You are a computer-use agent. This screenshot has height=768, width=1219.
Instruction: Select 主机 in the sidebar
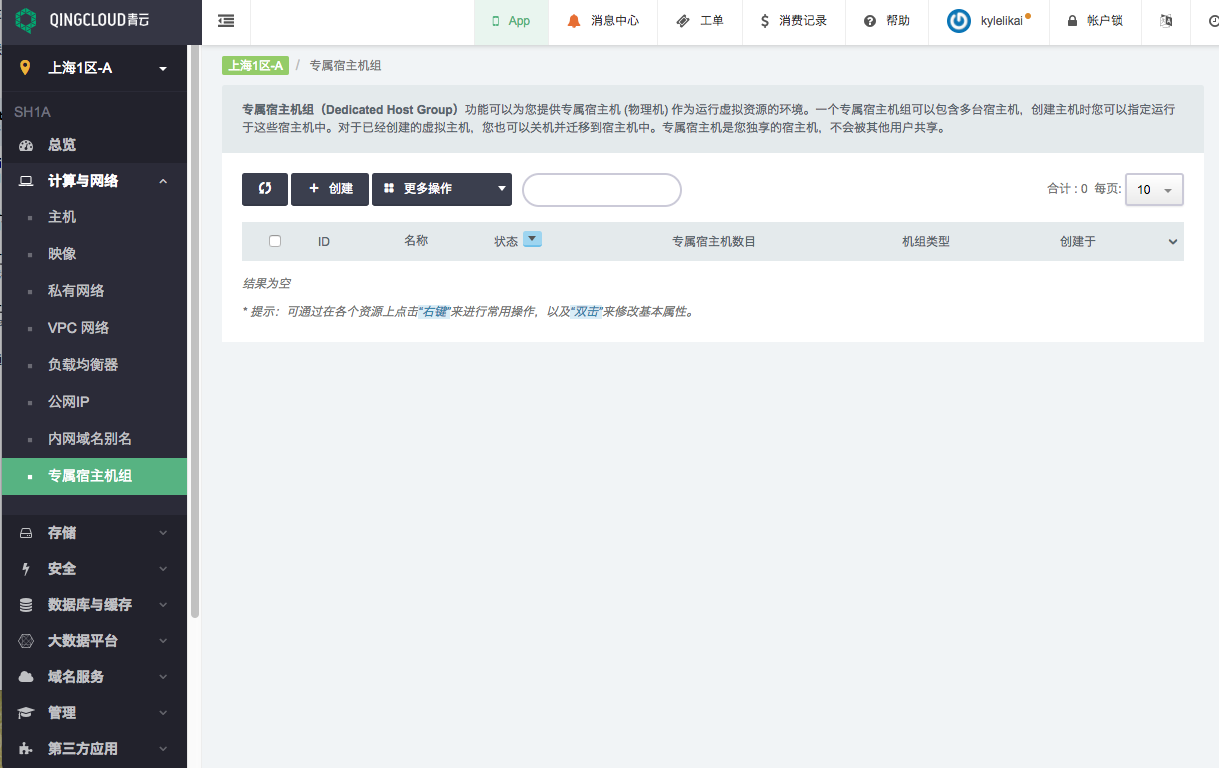[x=62, y=217]
